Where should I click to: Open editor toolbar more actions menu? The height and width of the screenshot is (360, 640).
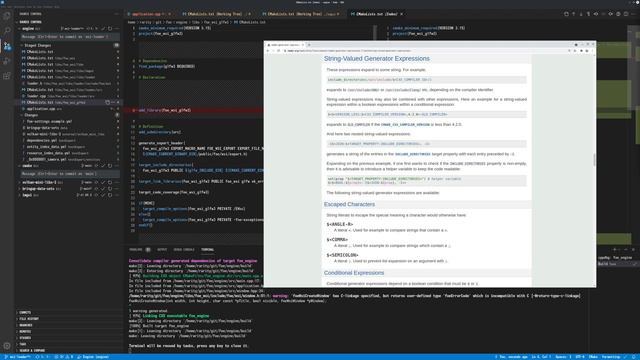click(x=633, y=14)
